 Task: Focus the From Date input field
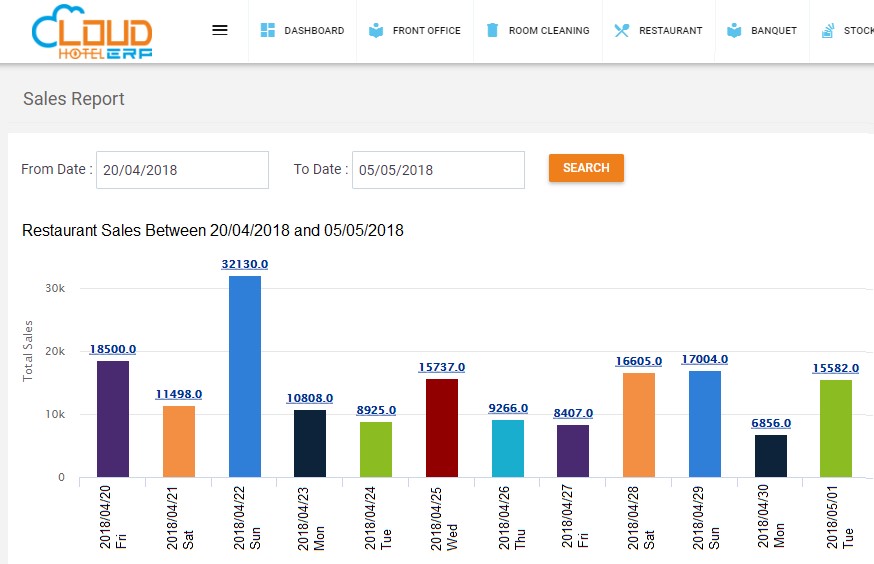pyautogui.click(x=182, y=170)
